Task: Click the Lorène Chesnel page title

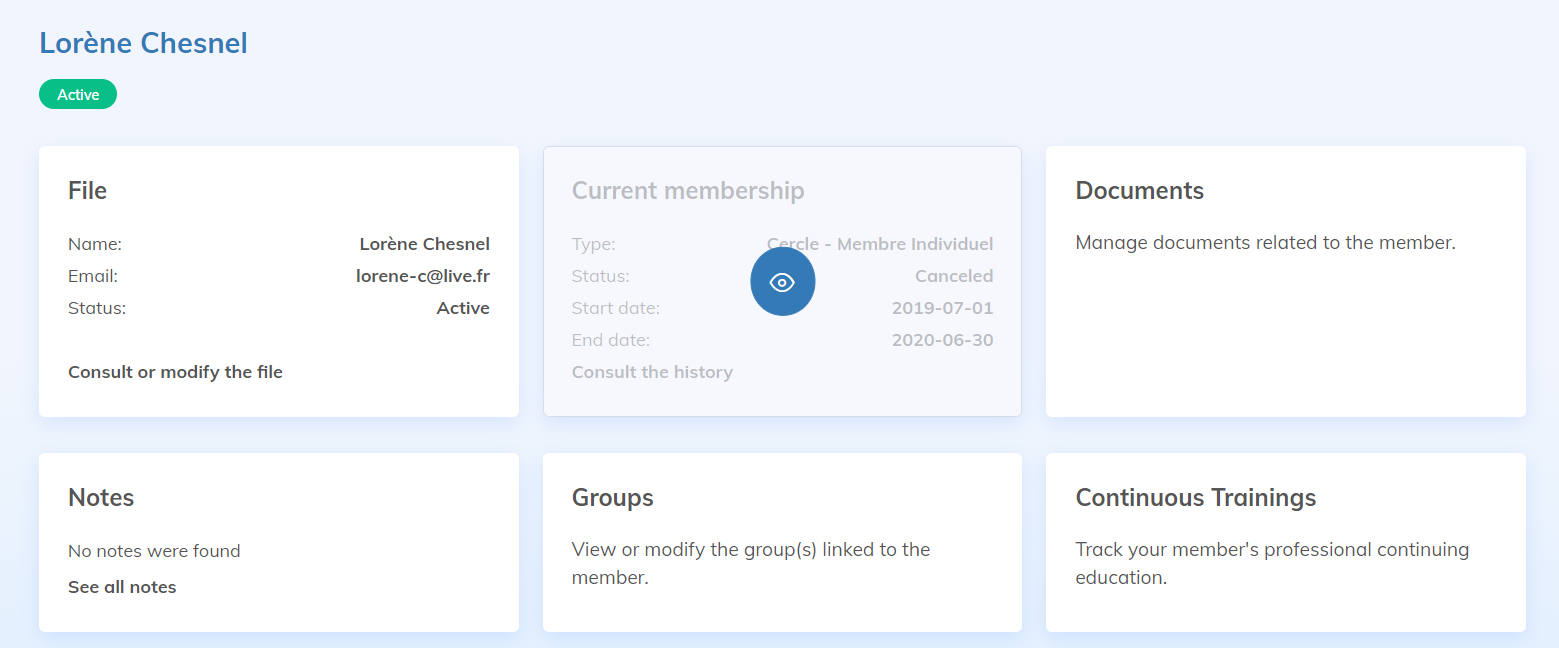Action: [x=143, y=43]
